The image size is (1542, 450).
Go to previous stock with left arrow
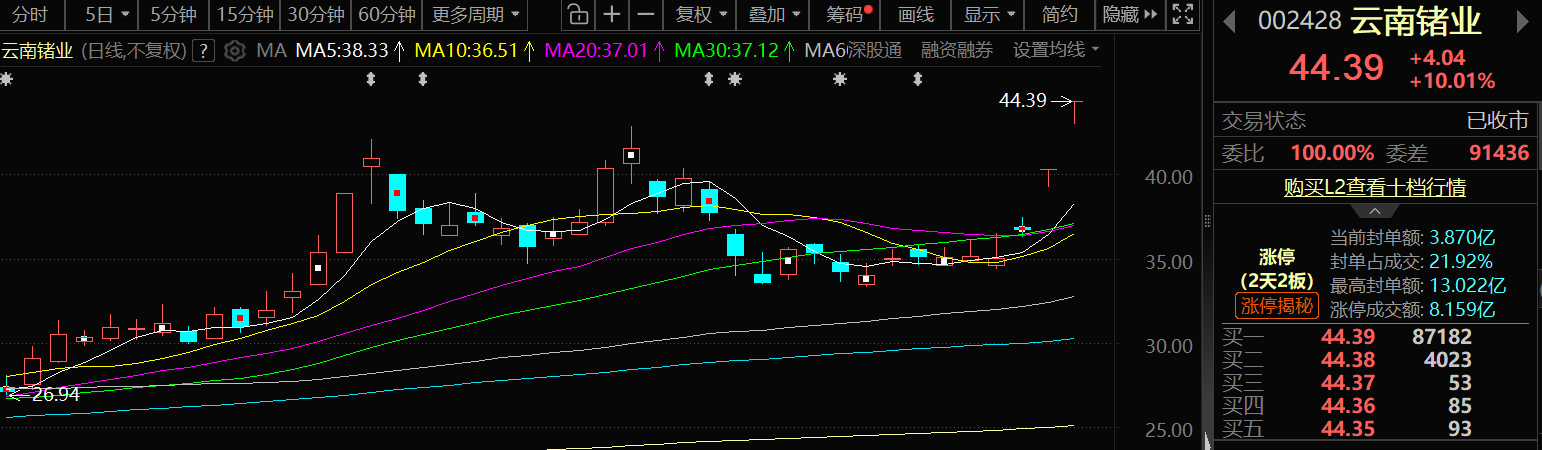coord(1230,22)
